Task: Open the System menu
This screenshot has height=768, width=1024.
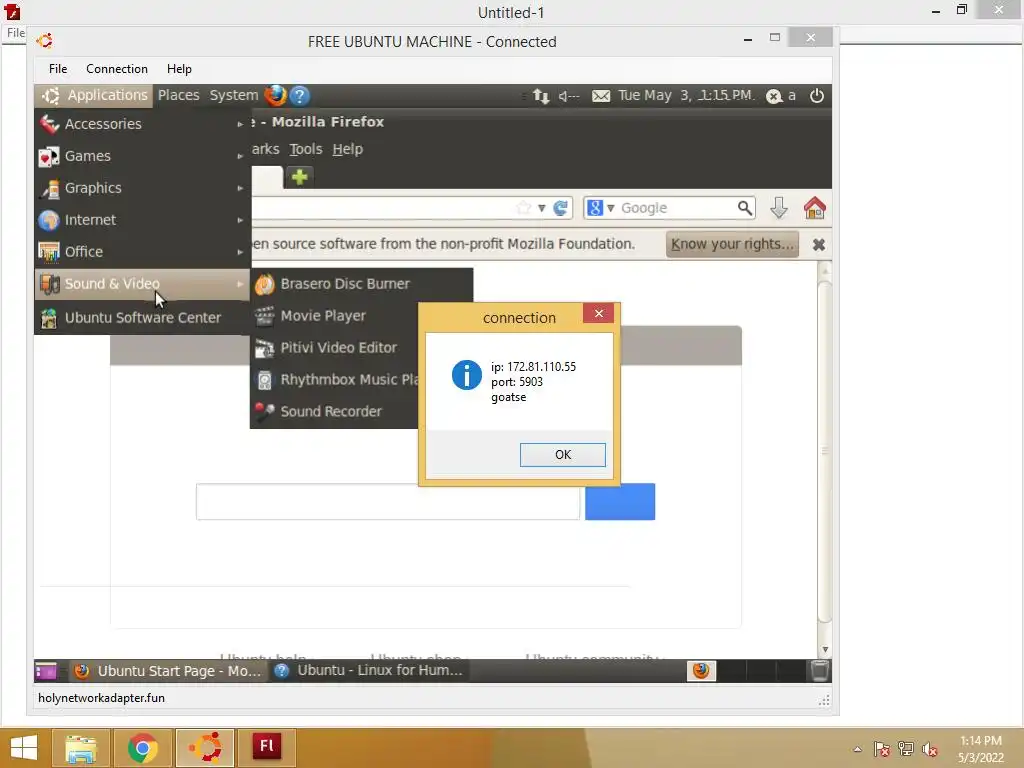Action: tap(234, 95)
